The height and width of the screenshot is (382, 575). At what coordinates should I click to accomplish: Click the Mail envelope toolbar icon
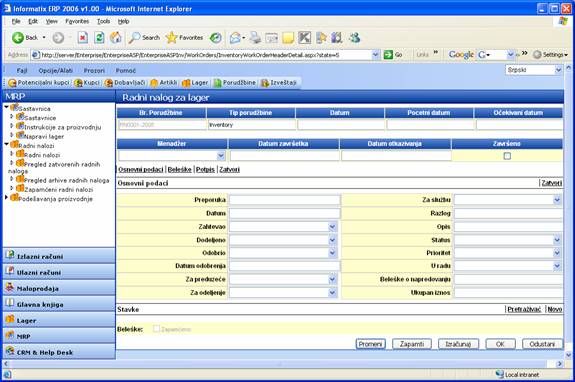(x=235, y=37)
